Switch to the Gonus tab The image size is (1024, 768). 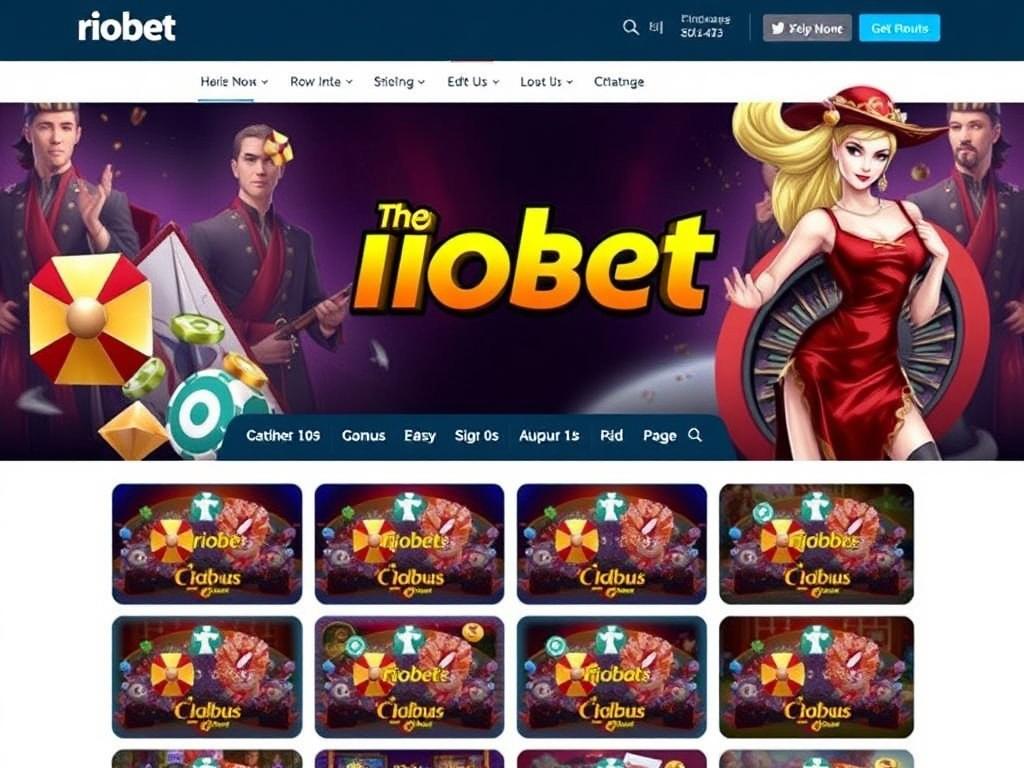pyautogui.click(x=363, y=436)
